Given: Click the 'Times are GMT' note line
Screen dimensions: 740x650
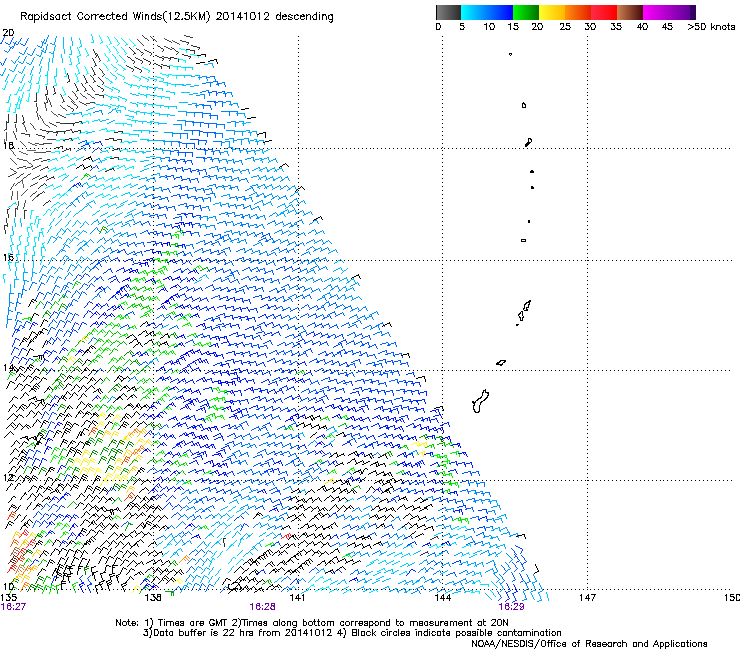Looking at the screenshot, I should 312,623.
